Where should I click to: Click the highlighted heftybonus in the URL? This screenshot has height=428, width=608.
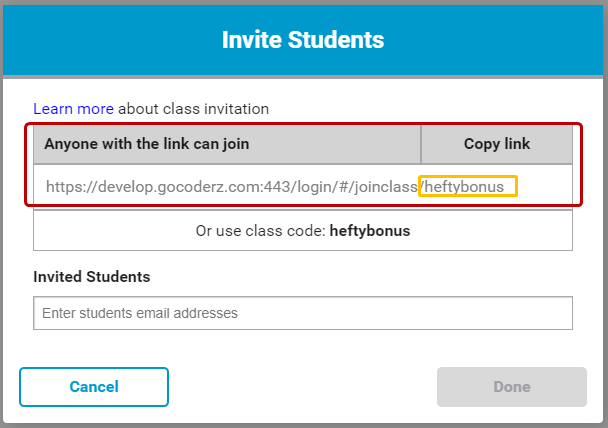[x=468, y=186]
